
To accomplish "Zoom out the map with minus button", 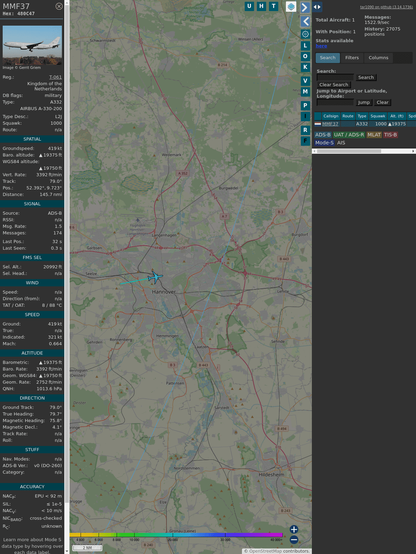I will pos(294,540).
